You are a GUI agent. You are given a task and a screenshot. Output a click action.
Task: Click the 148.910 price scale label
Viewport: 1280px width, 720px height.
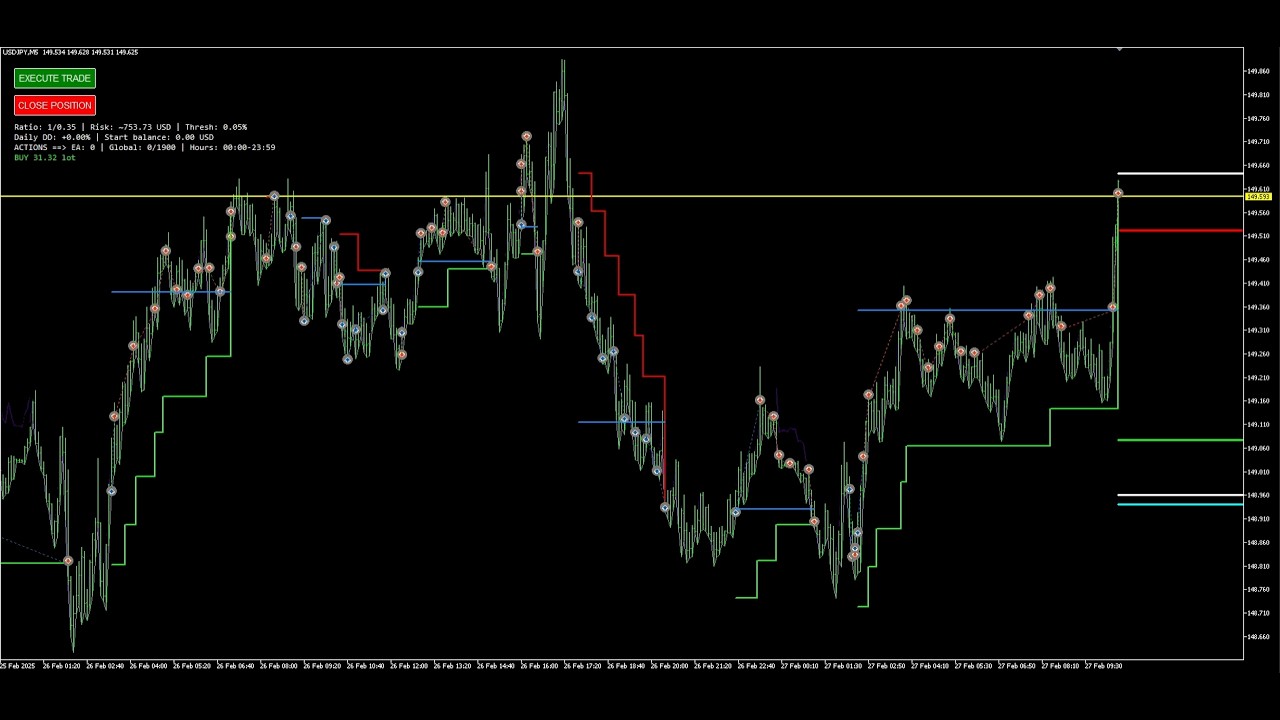click(x=1258, y=519)
